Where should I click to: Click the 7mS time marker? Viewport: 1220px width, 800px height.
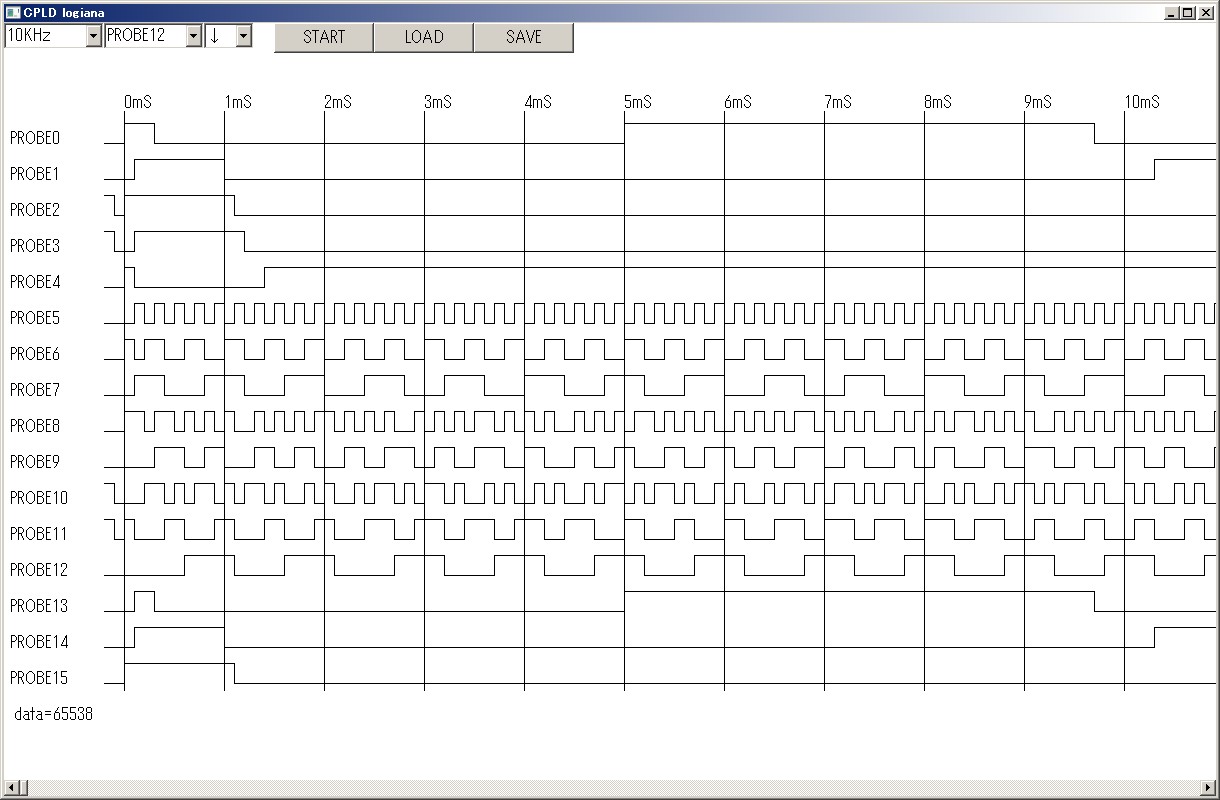tap(838, 102)
